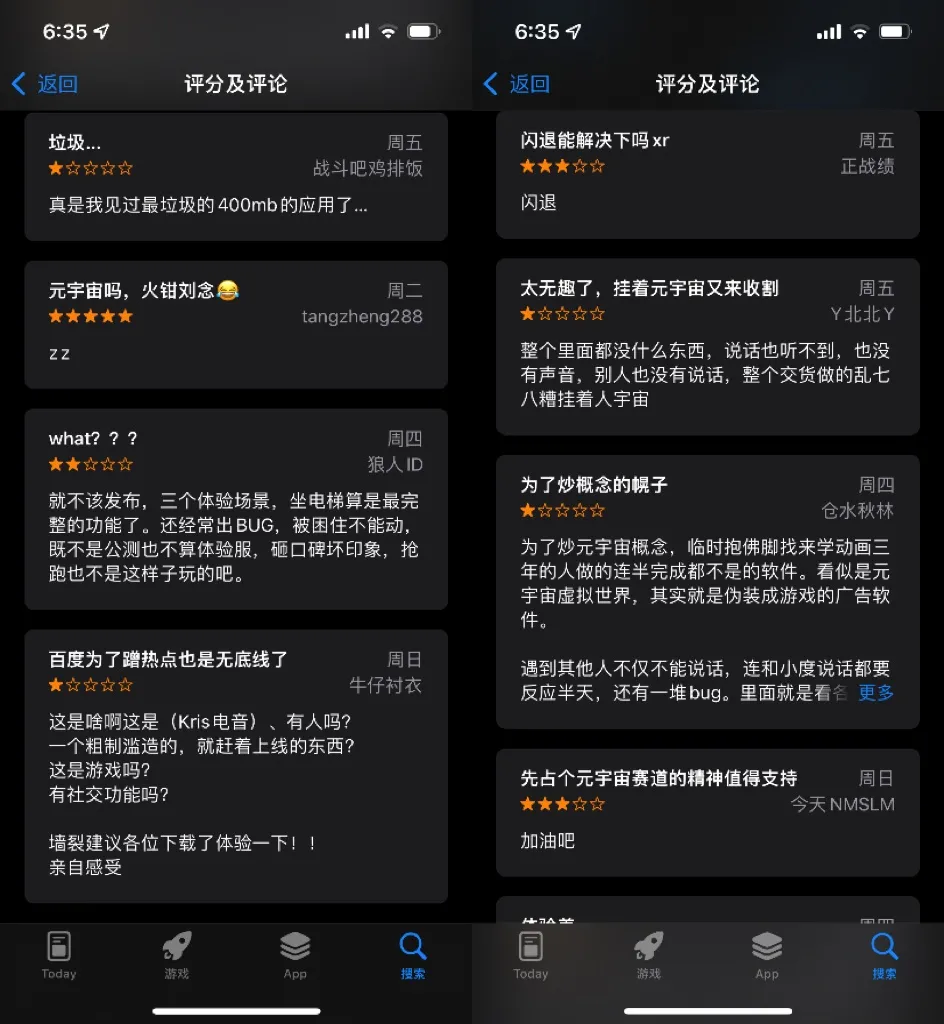Open review 太无趣了，挂着元宇宙又来收割

click(708, 347)
